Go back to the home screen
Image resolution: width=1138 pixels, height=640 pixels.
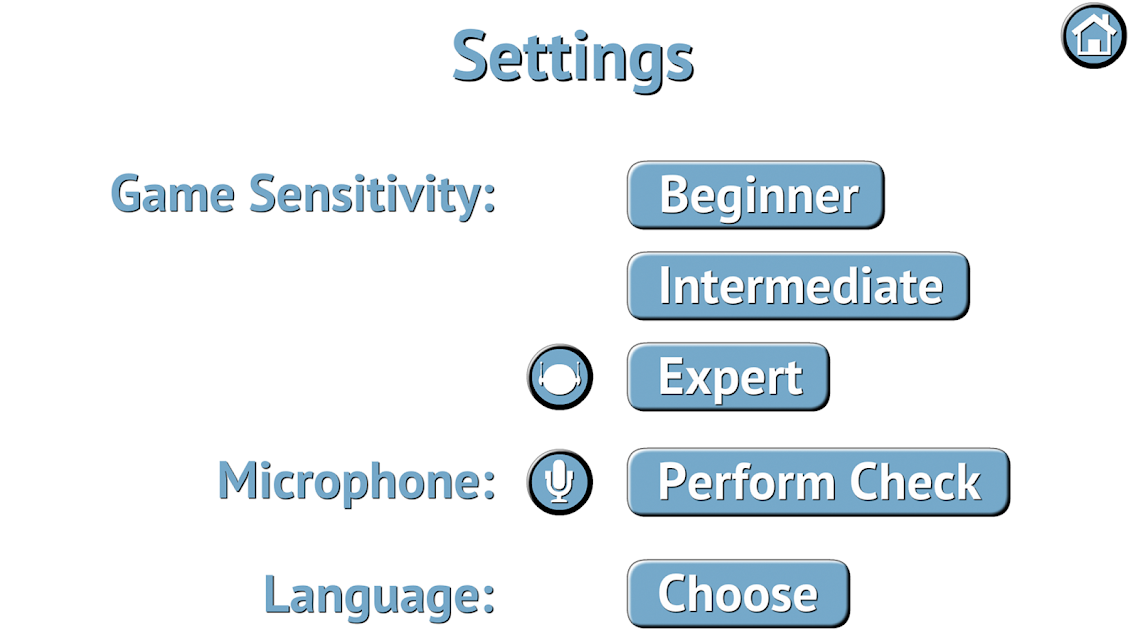coord(1094,36)
